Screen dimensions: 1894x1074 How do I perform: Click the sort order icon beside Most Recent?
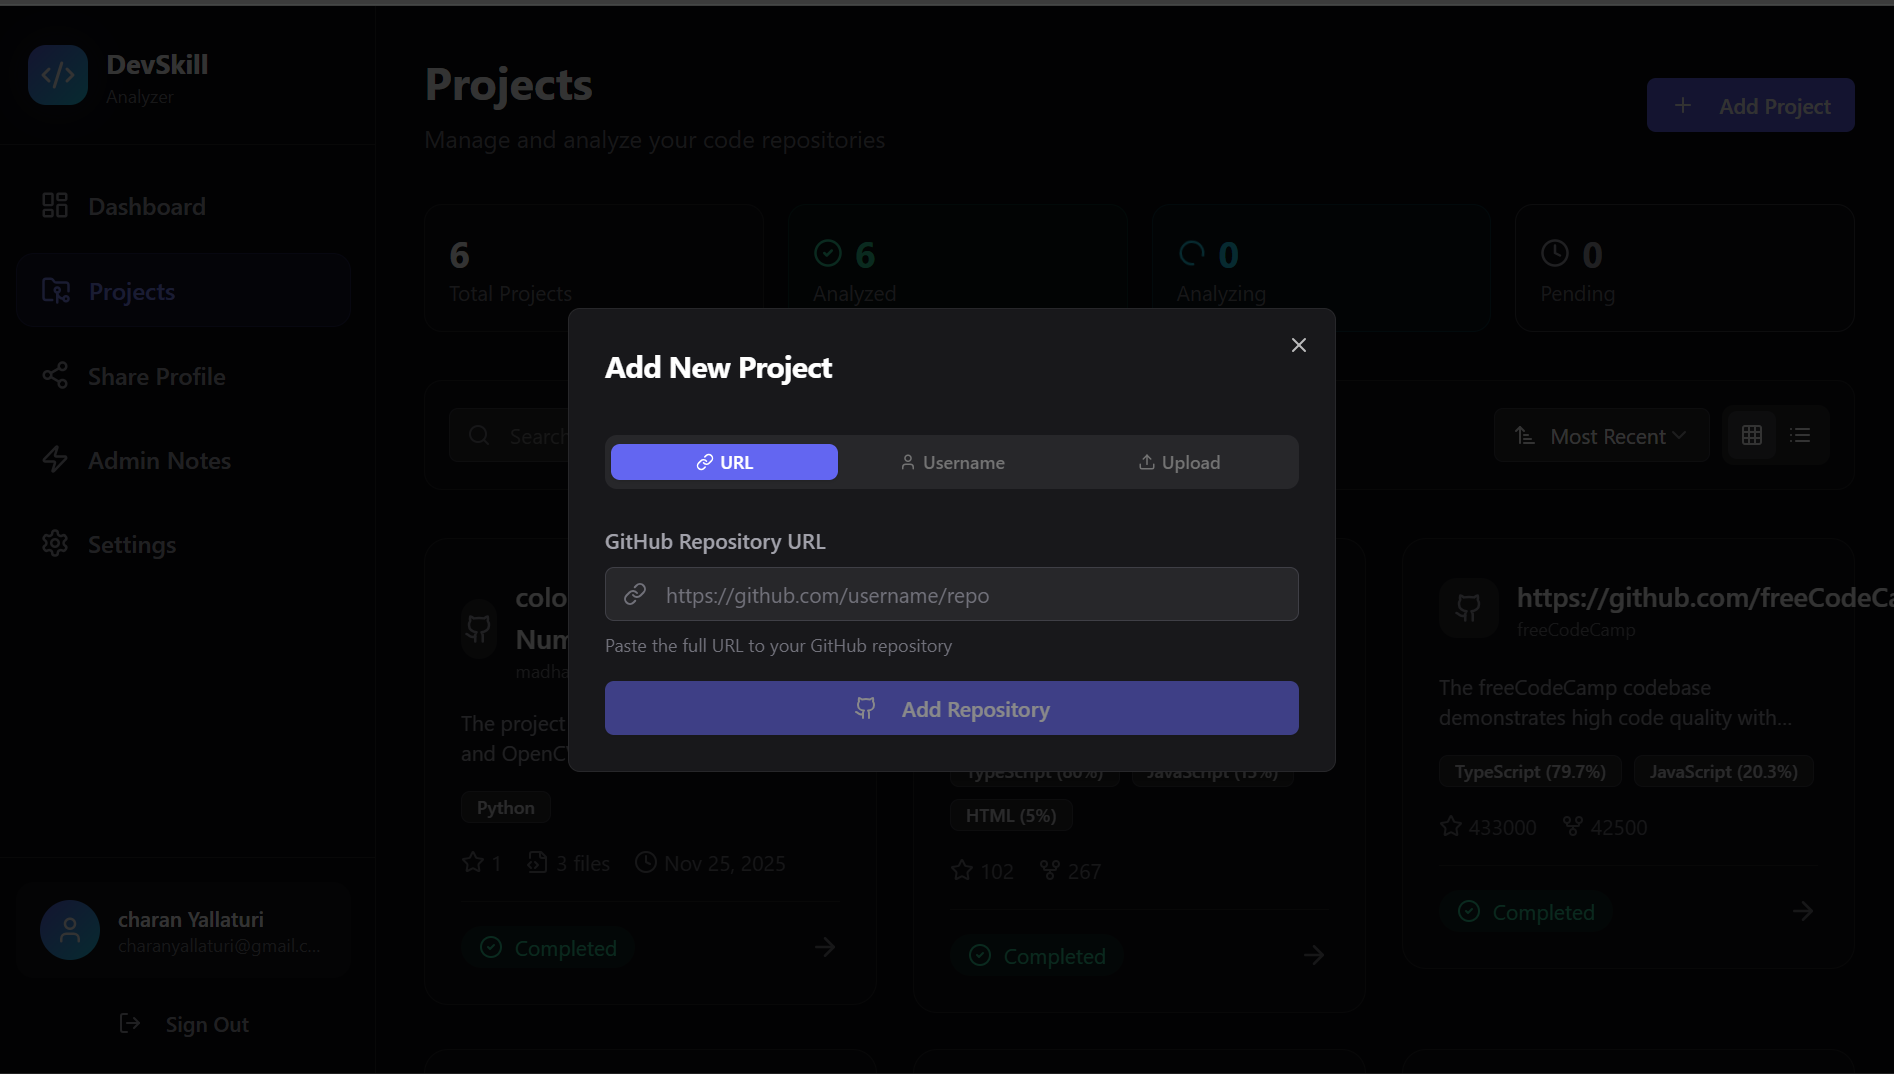(1525, 435)
